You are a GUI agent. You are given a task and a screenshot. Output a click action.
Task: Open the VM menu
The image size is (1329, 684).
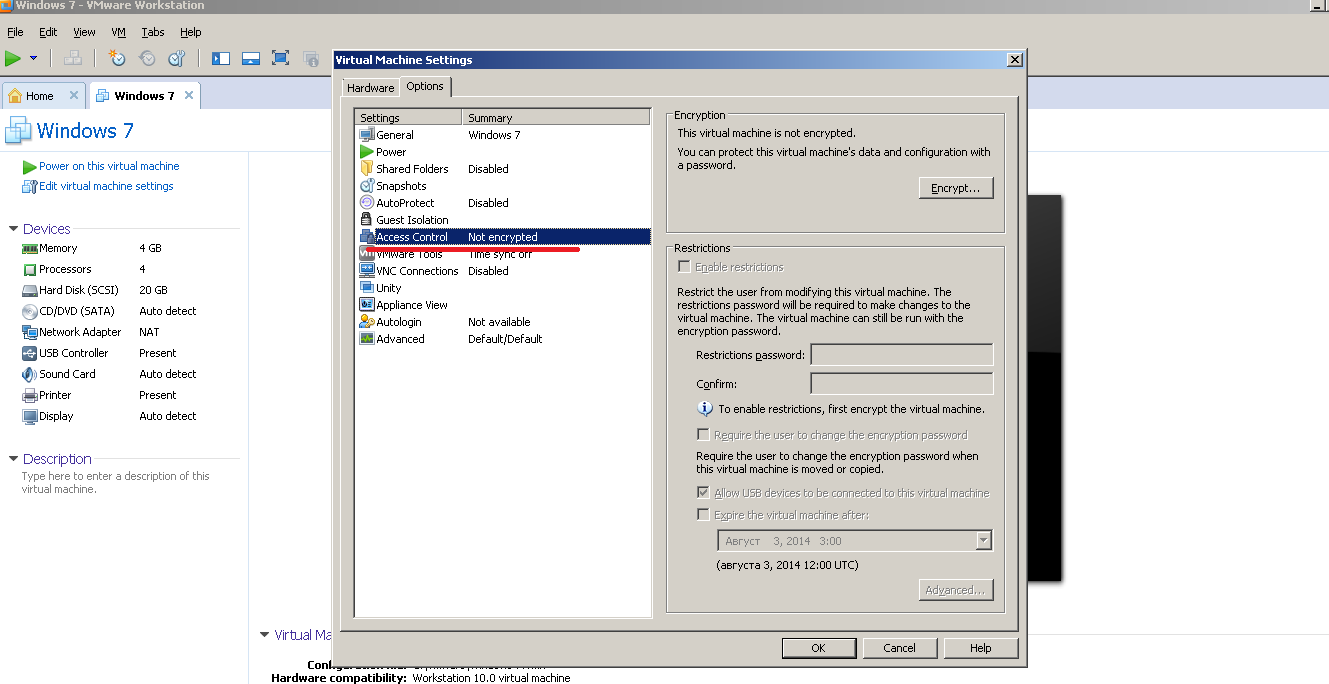[119, 32]
